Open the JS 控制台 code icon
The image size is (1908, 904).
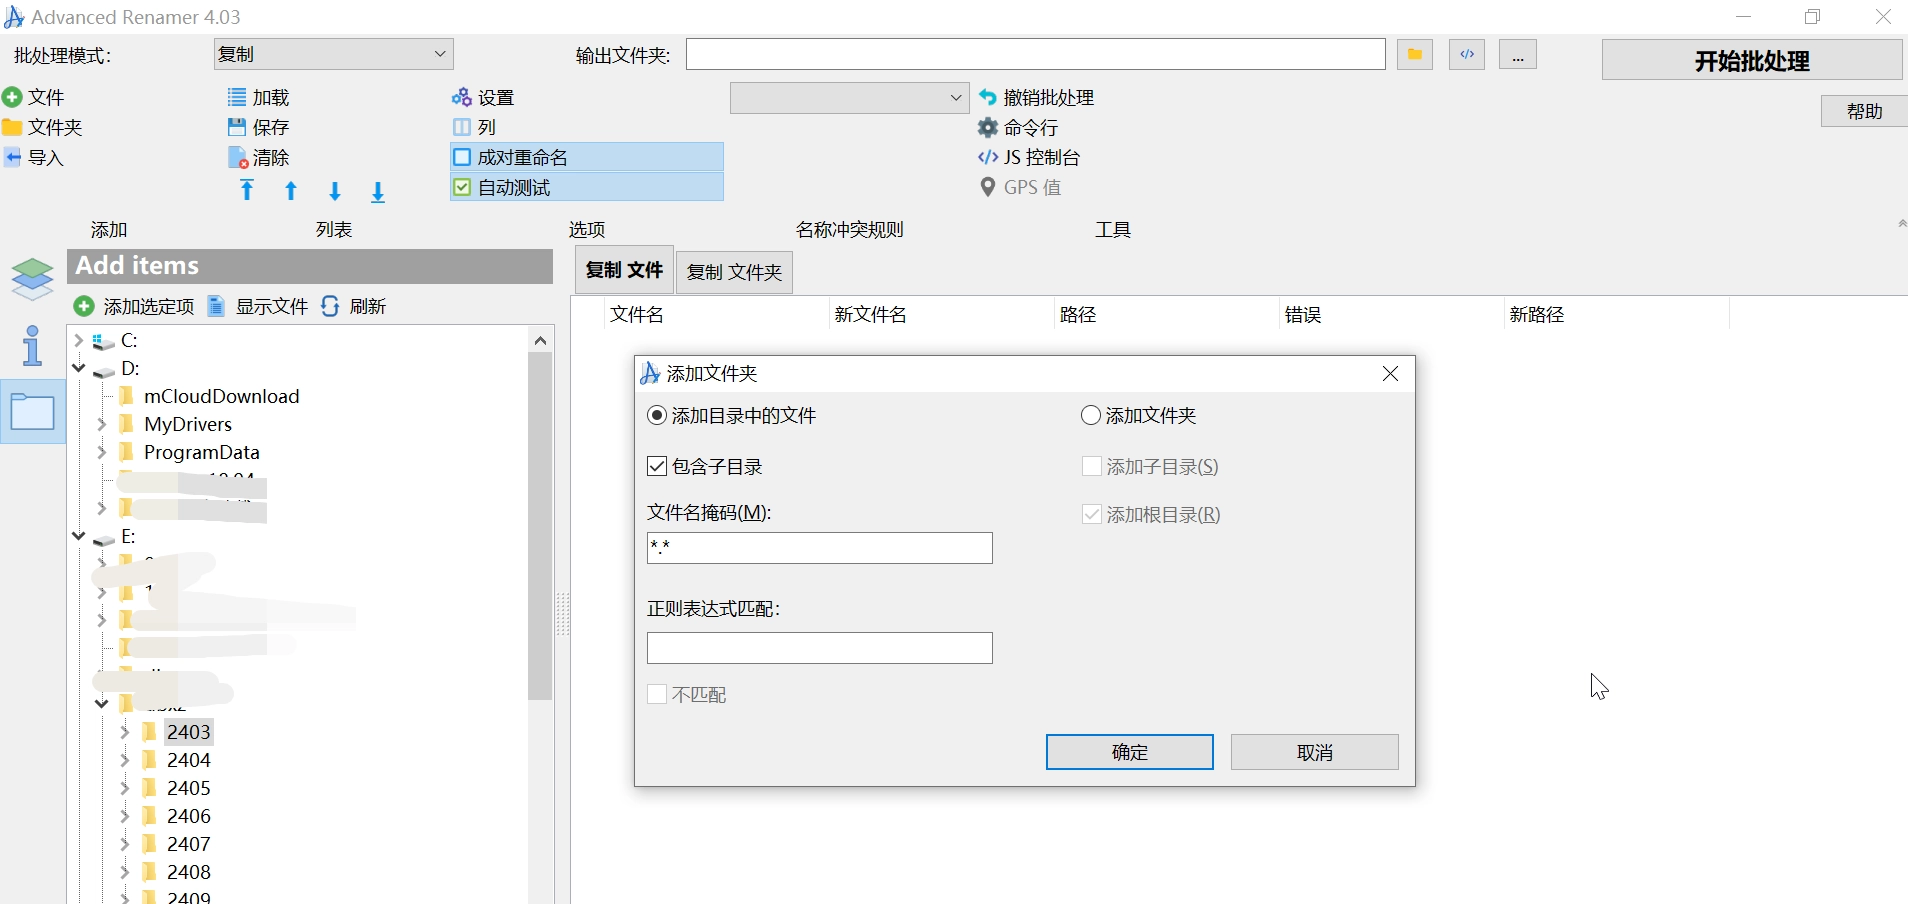[987, 157]
